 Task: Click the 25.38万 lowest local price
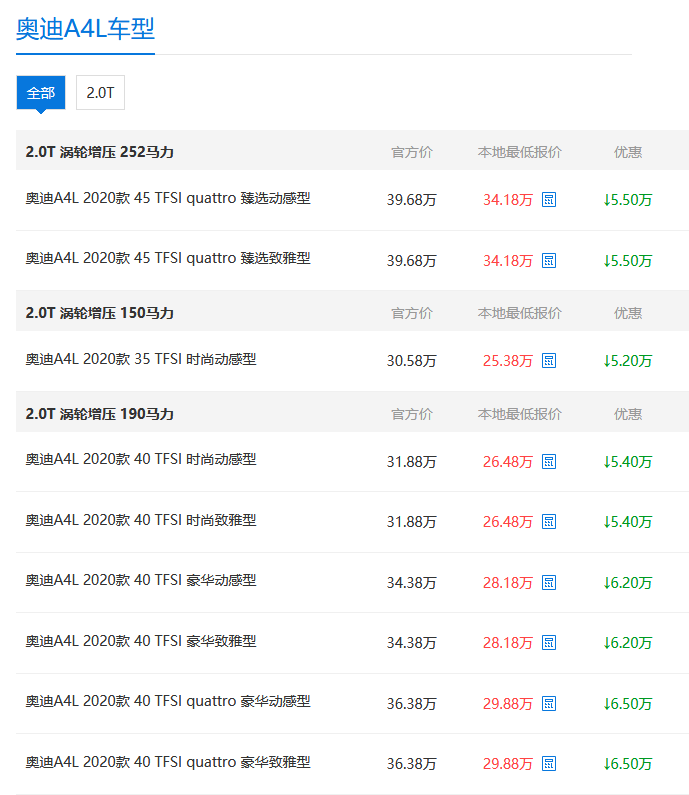507,361
